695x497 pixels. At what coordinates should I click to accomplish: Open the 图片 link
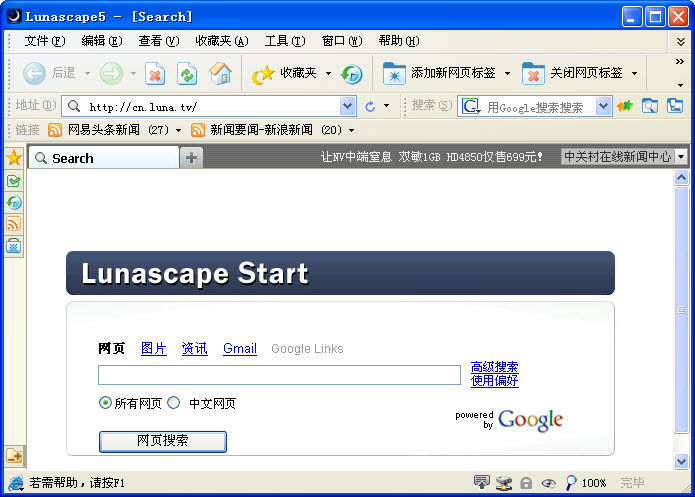(x=153, y=348)
